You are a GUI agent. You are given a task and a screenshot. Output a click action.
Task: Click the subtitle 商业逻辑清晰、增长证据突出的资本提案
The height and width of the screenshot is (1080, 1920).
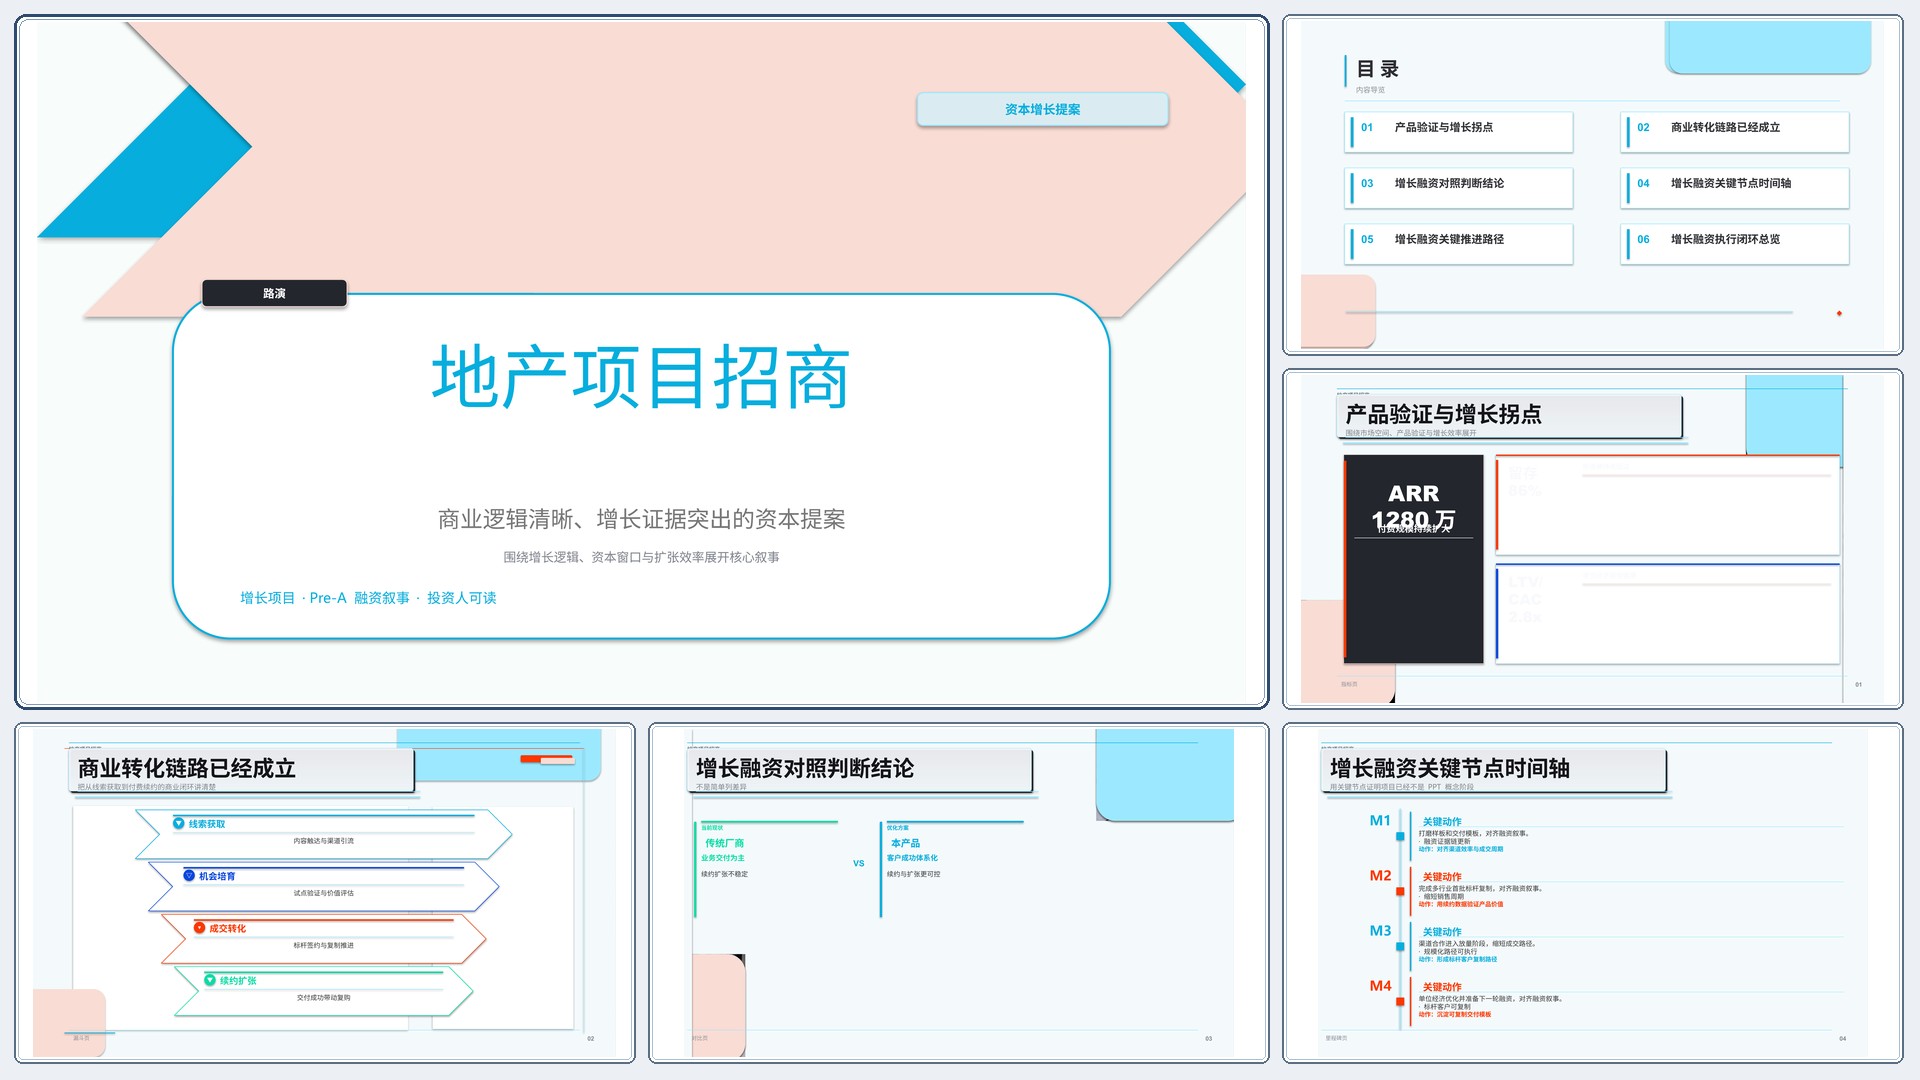(641, 519)
